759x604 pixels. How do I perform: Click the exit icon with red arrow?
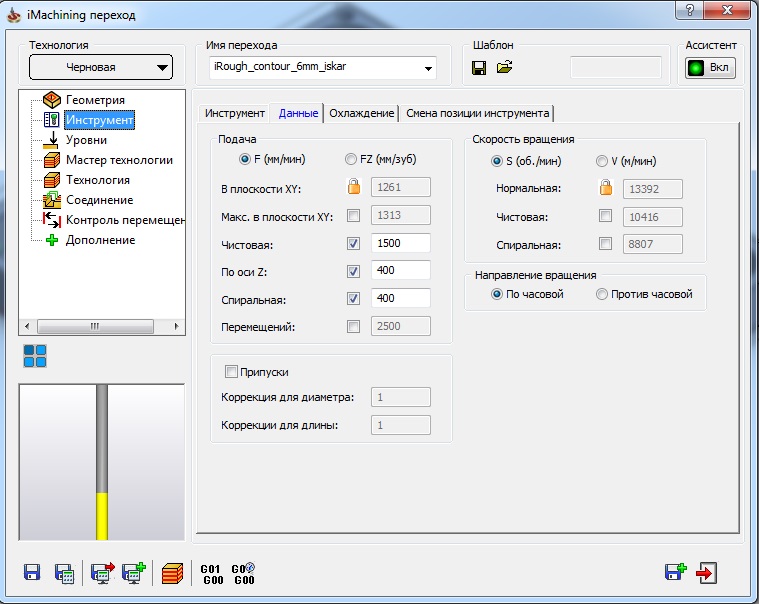point(706,573)
